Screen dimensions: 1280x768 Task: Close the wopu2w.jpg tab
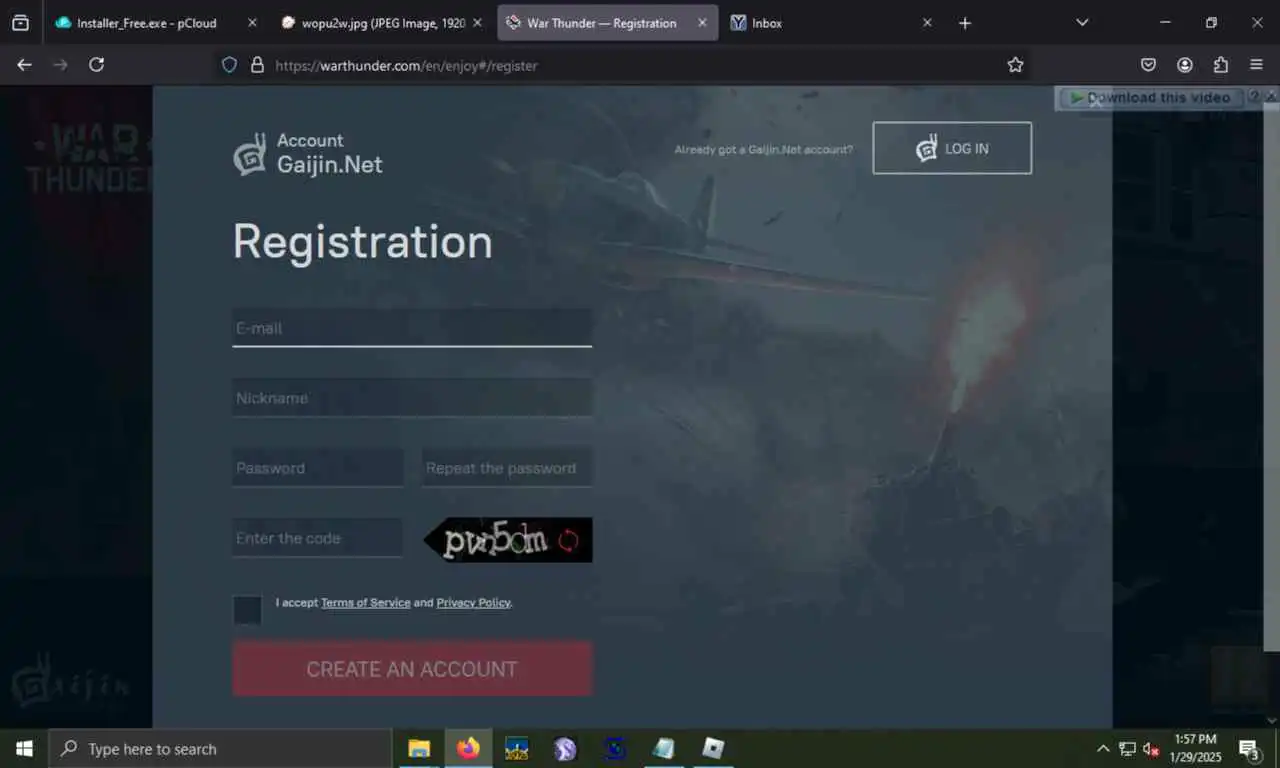coord(477,23)
